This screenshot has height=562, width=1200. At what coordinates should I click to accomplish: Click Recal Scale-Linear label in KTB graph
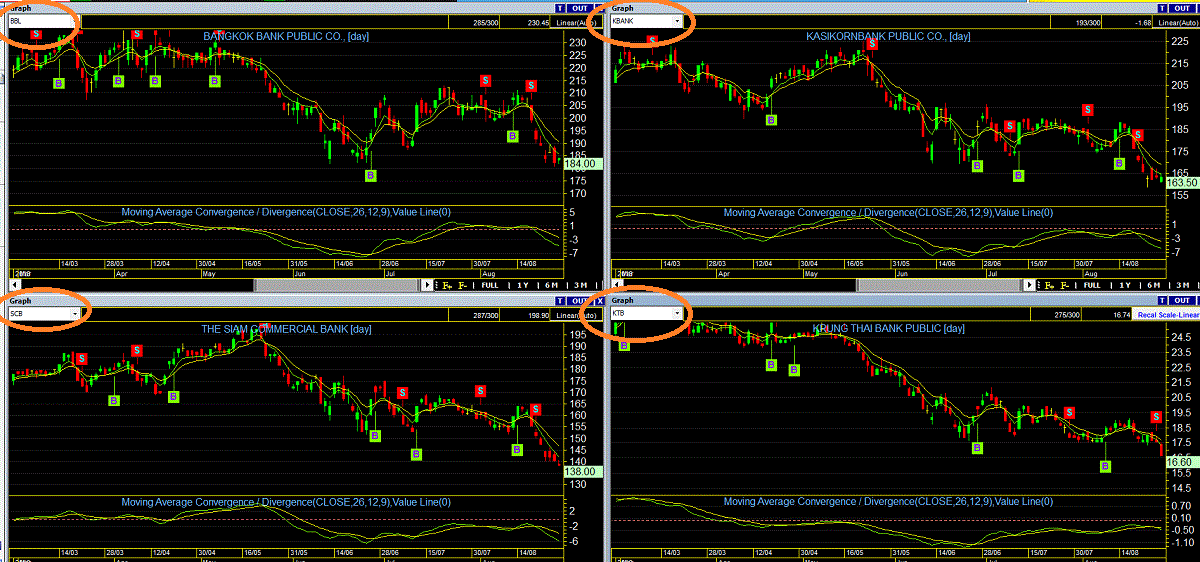1168,315
